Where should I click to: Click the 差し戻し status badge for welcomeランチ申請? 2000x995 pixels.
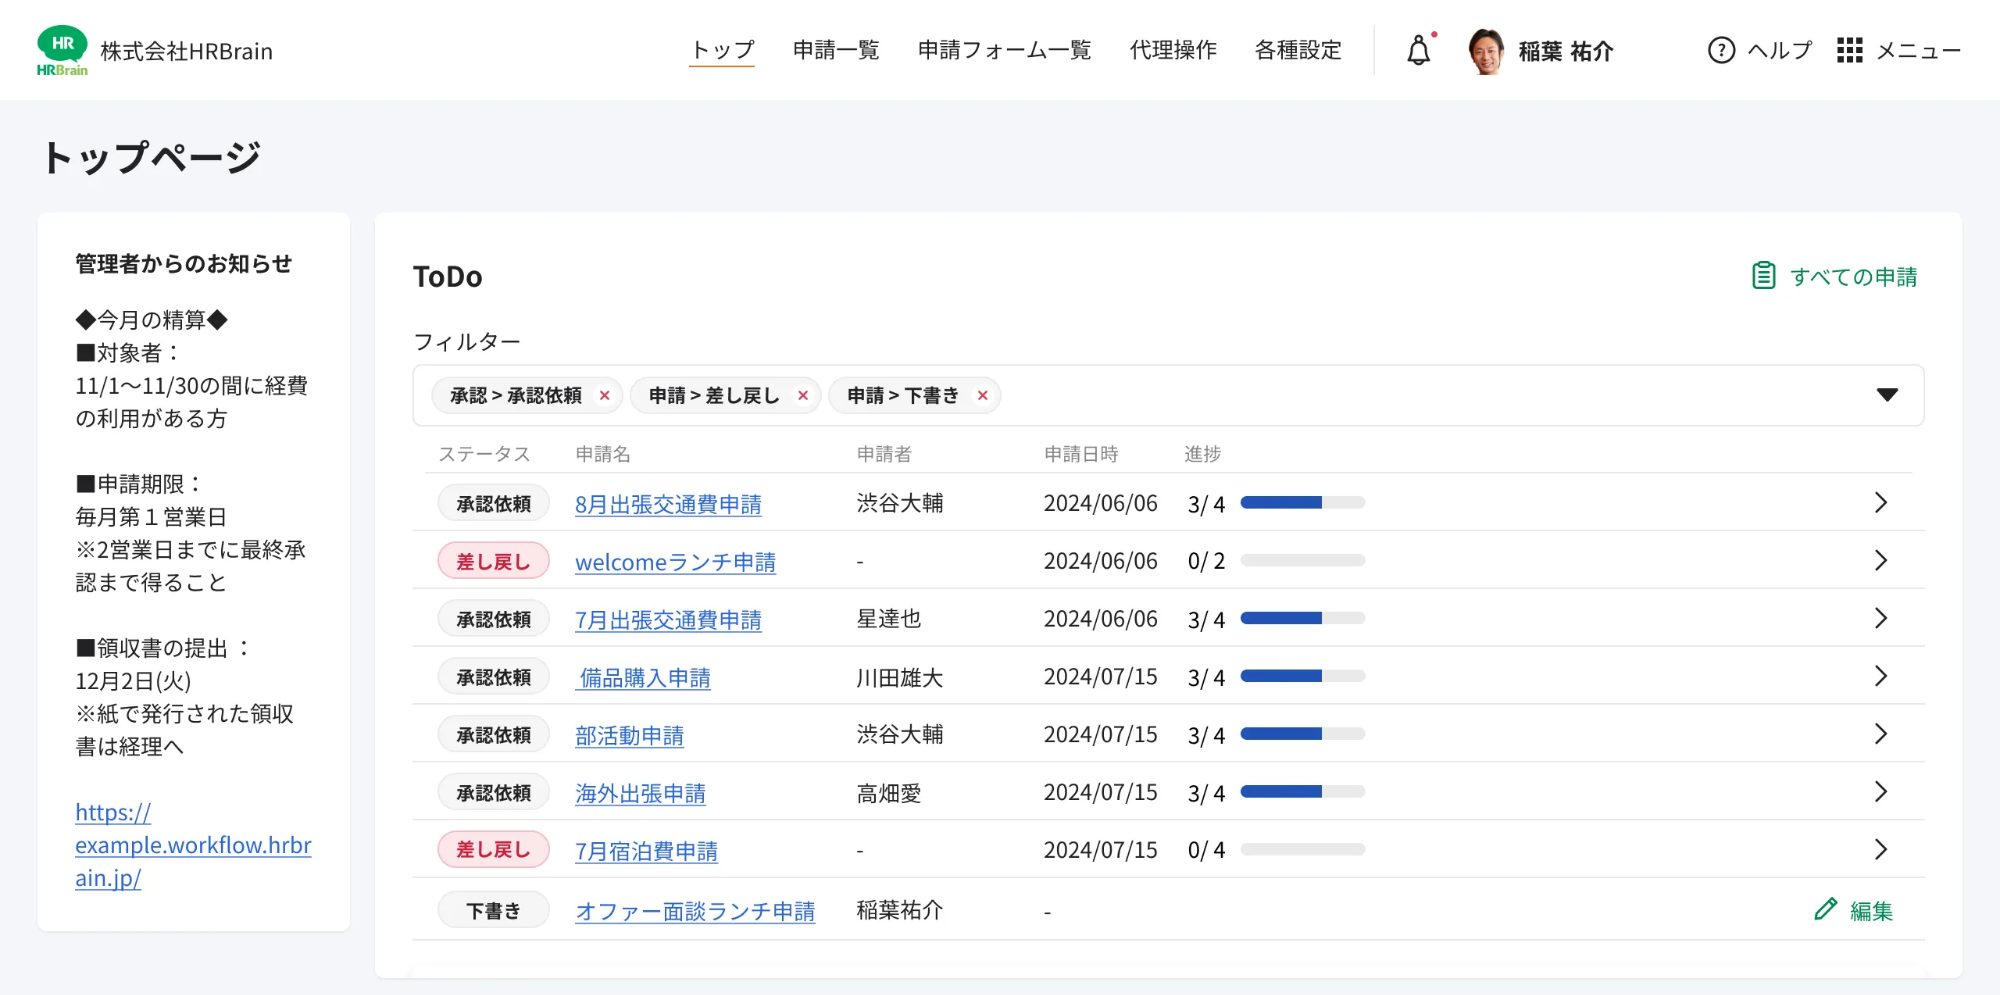493,562
